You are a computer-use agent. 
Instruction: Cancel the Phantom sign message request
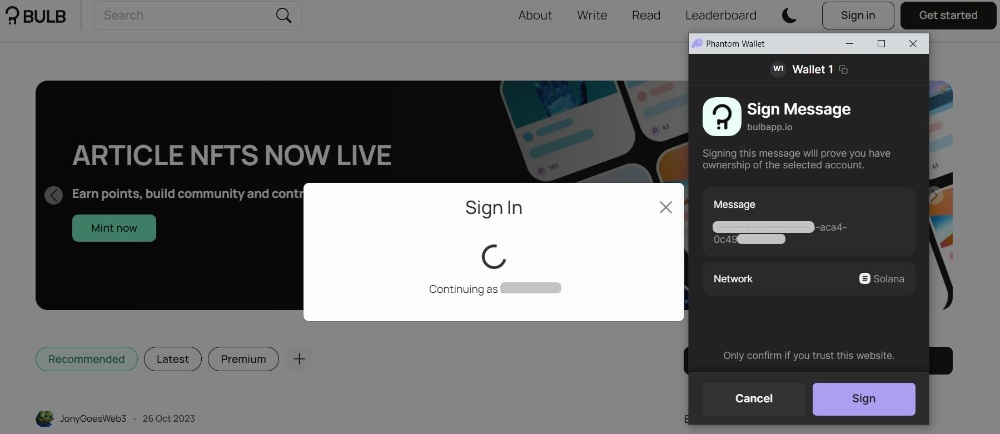click(754, 399)
